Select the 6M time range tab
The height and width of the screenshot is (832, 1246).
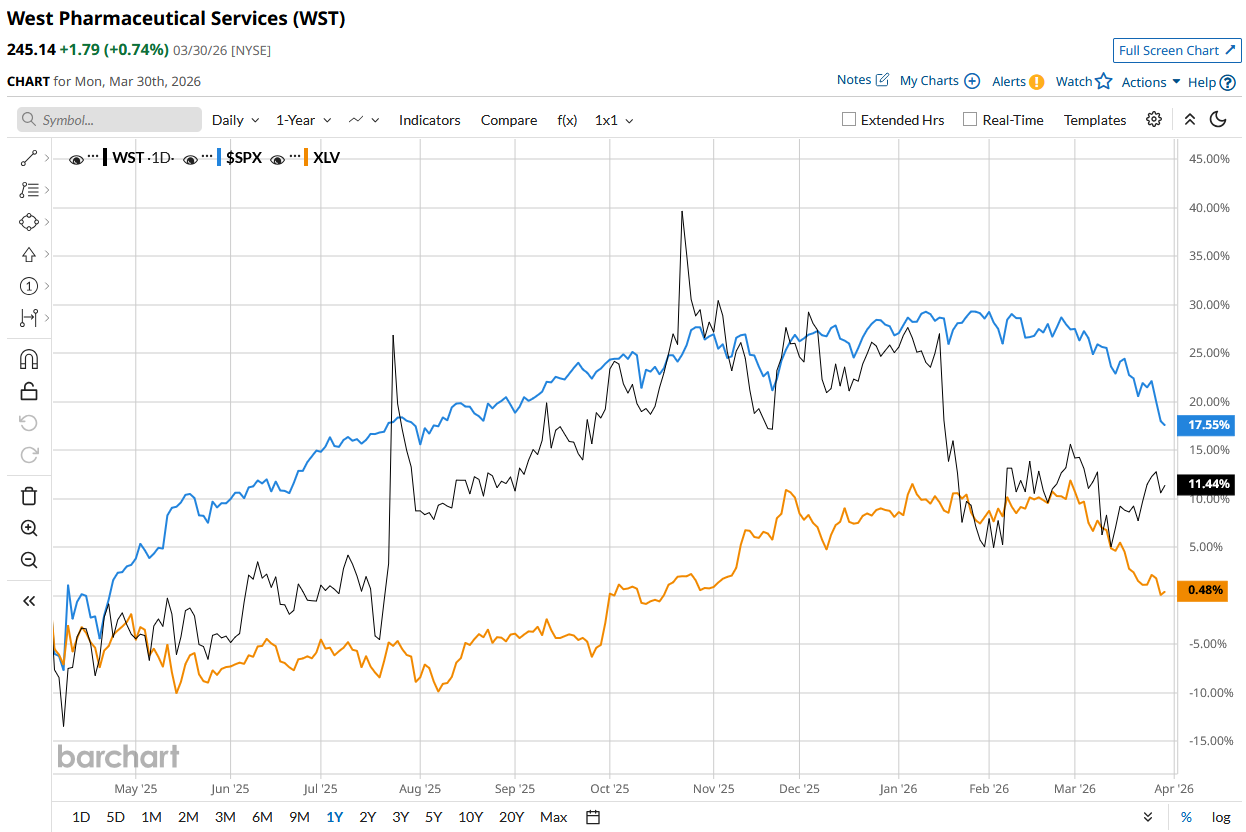pyautogui.click(x=262, y=817)
